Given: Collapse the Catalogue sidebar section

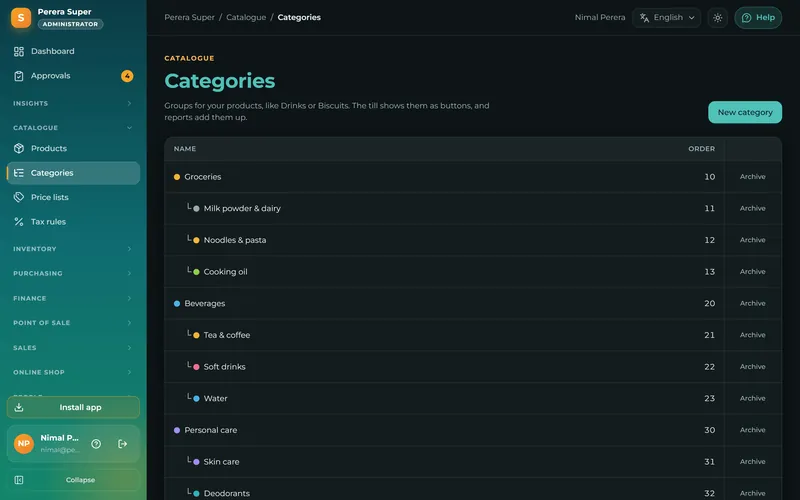Looking at the screenshot, I should click(73, 128).
